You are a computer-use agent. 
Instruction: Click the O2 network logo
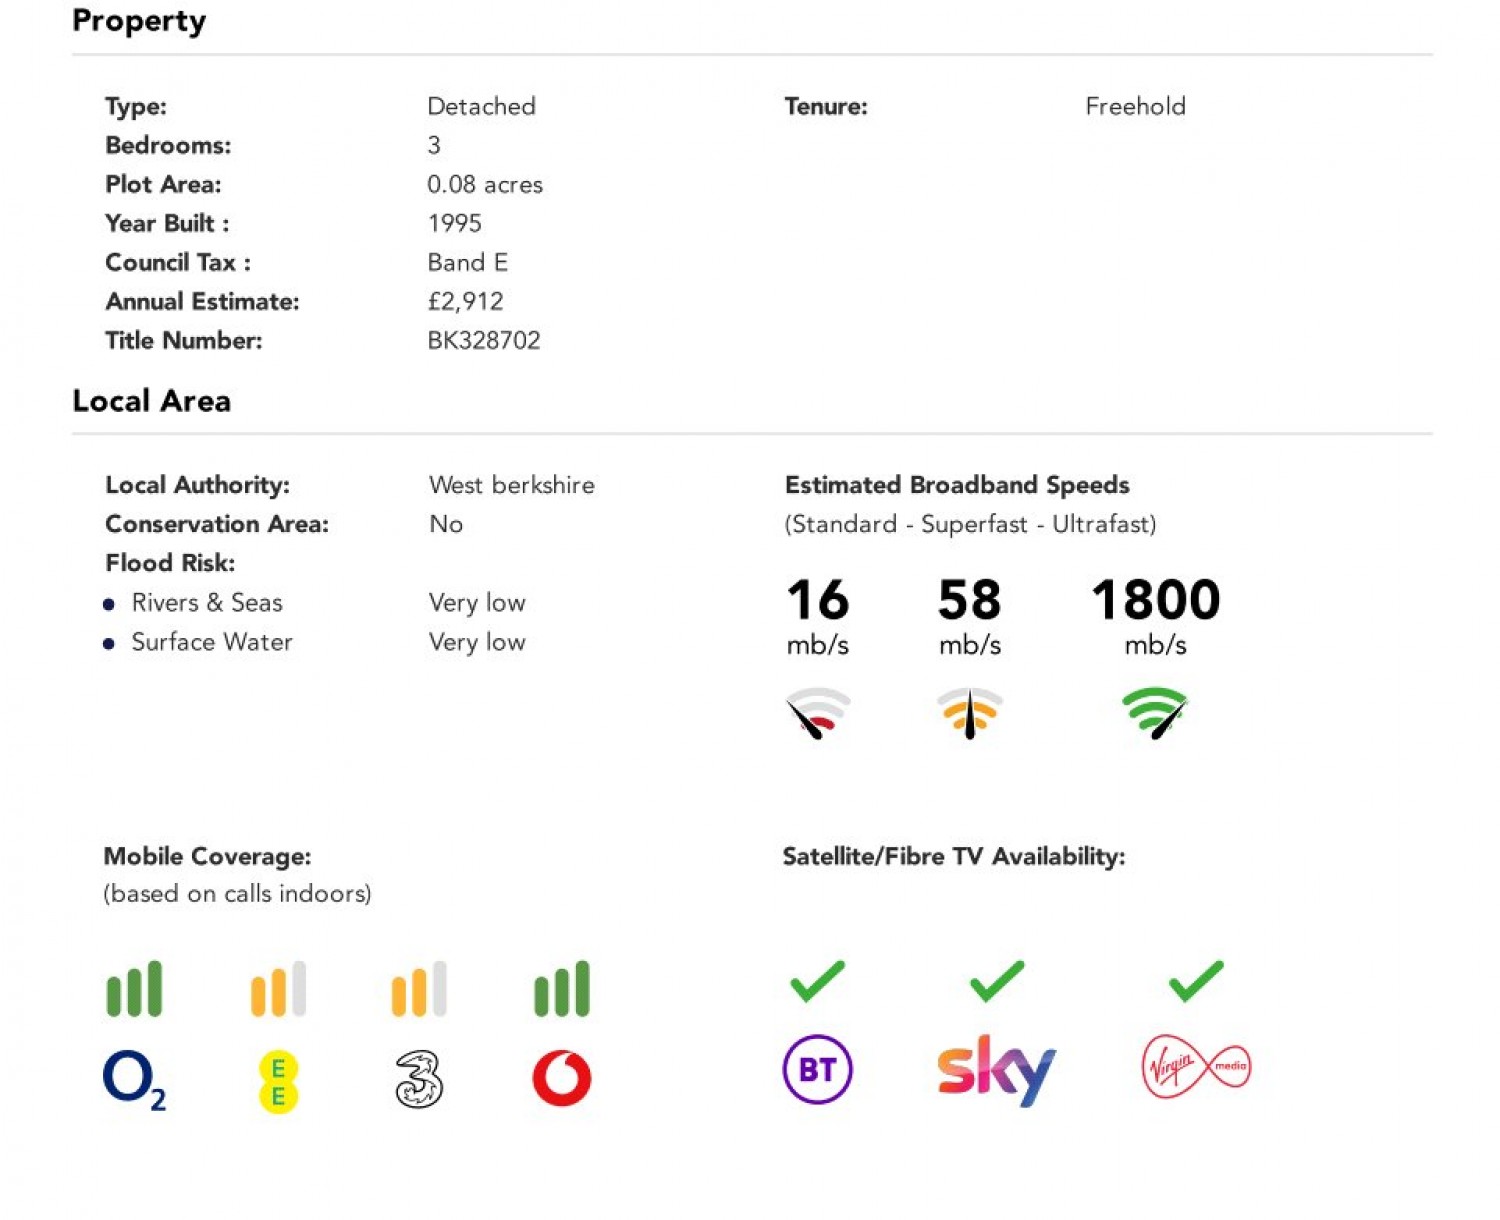point(134,1080)
